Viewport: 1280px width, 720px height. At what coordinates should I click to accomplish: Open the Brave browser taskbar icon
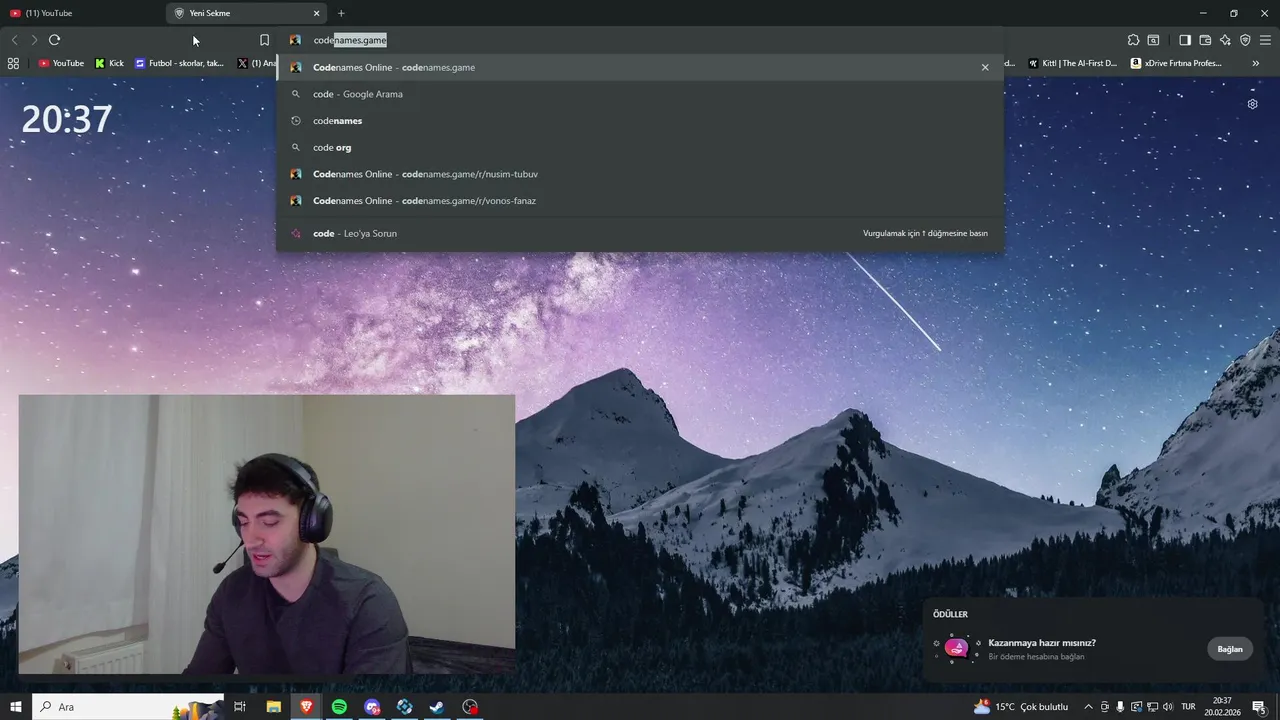coord(306,707)
